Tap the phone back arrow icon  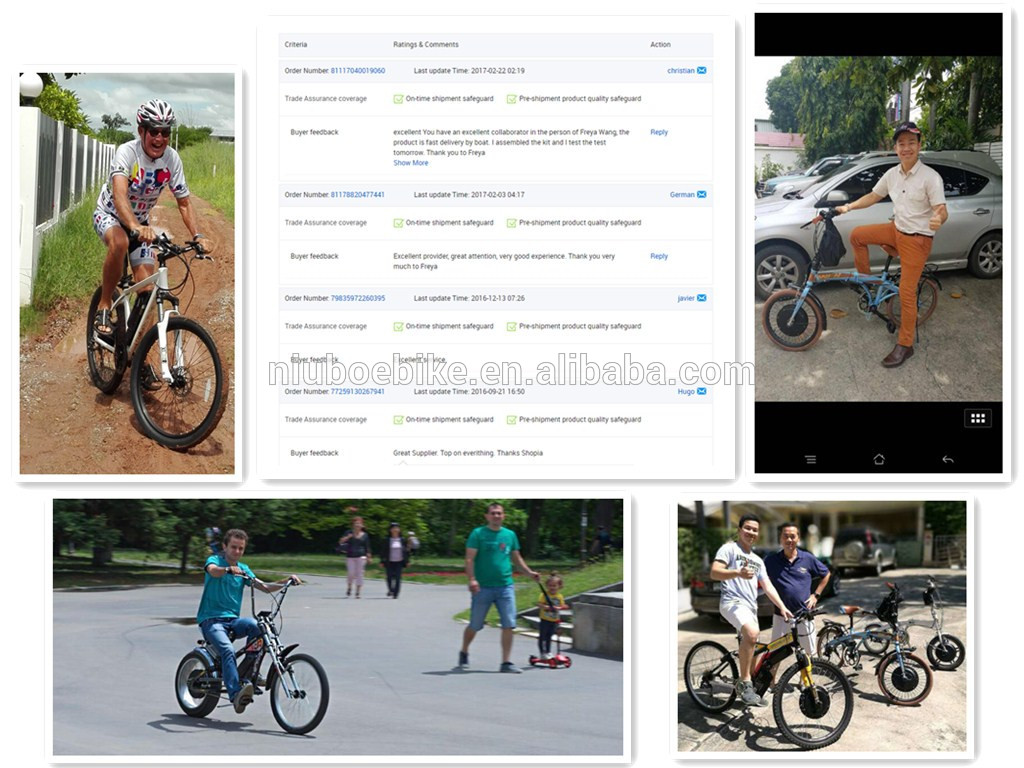tap(948, 460)
